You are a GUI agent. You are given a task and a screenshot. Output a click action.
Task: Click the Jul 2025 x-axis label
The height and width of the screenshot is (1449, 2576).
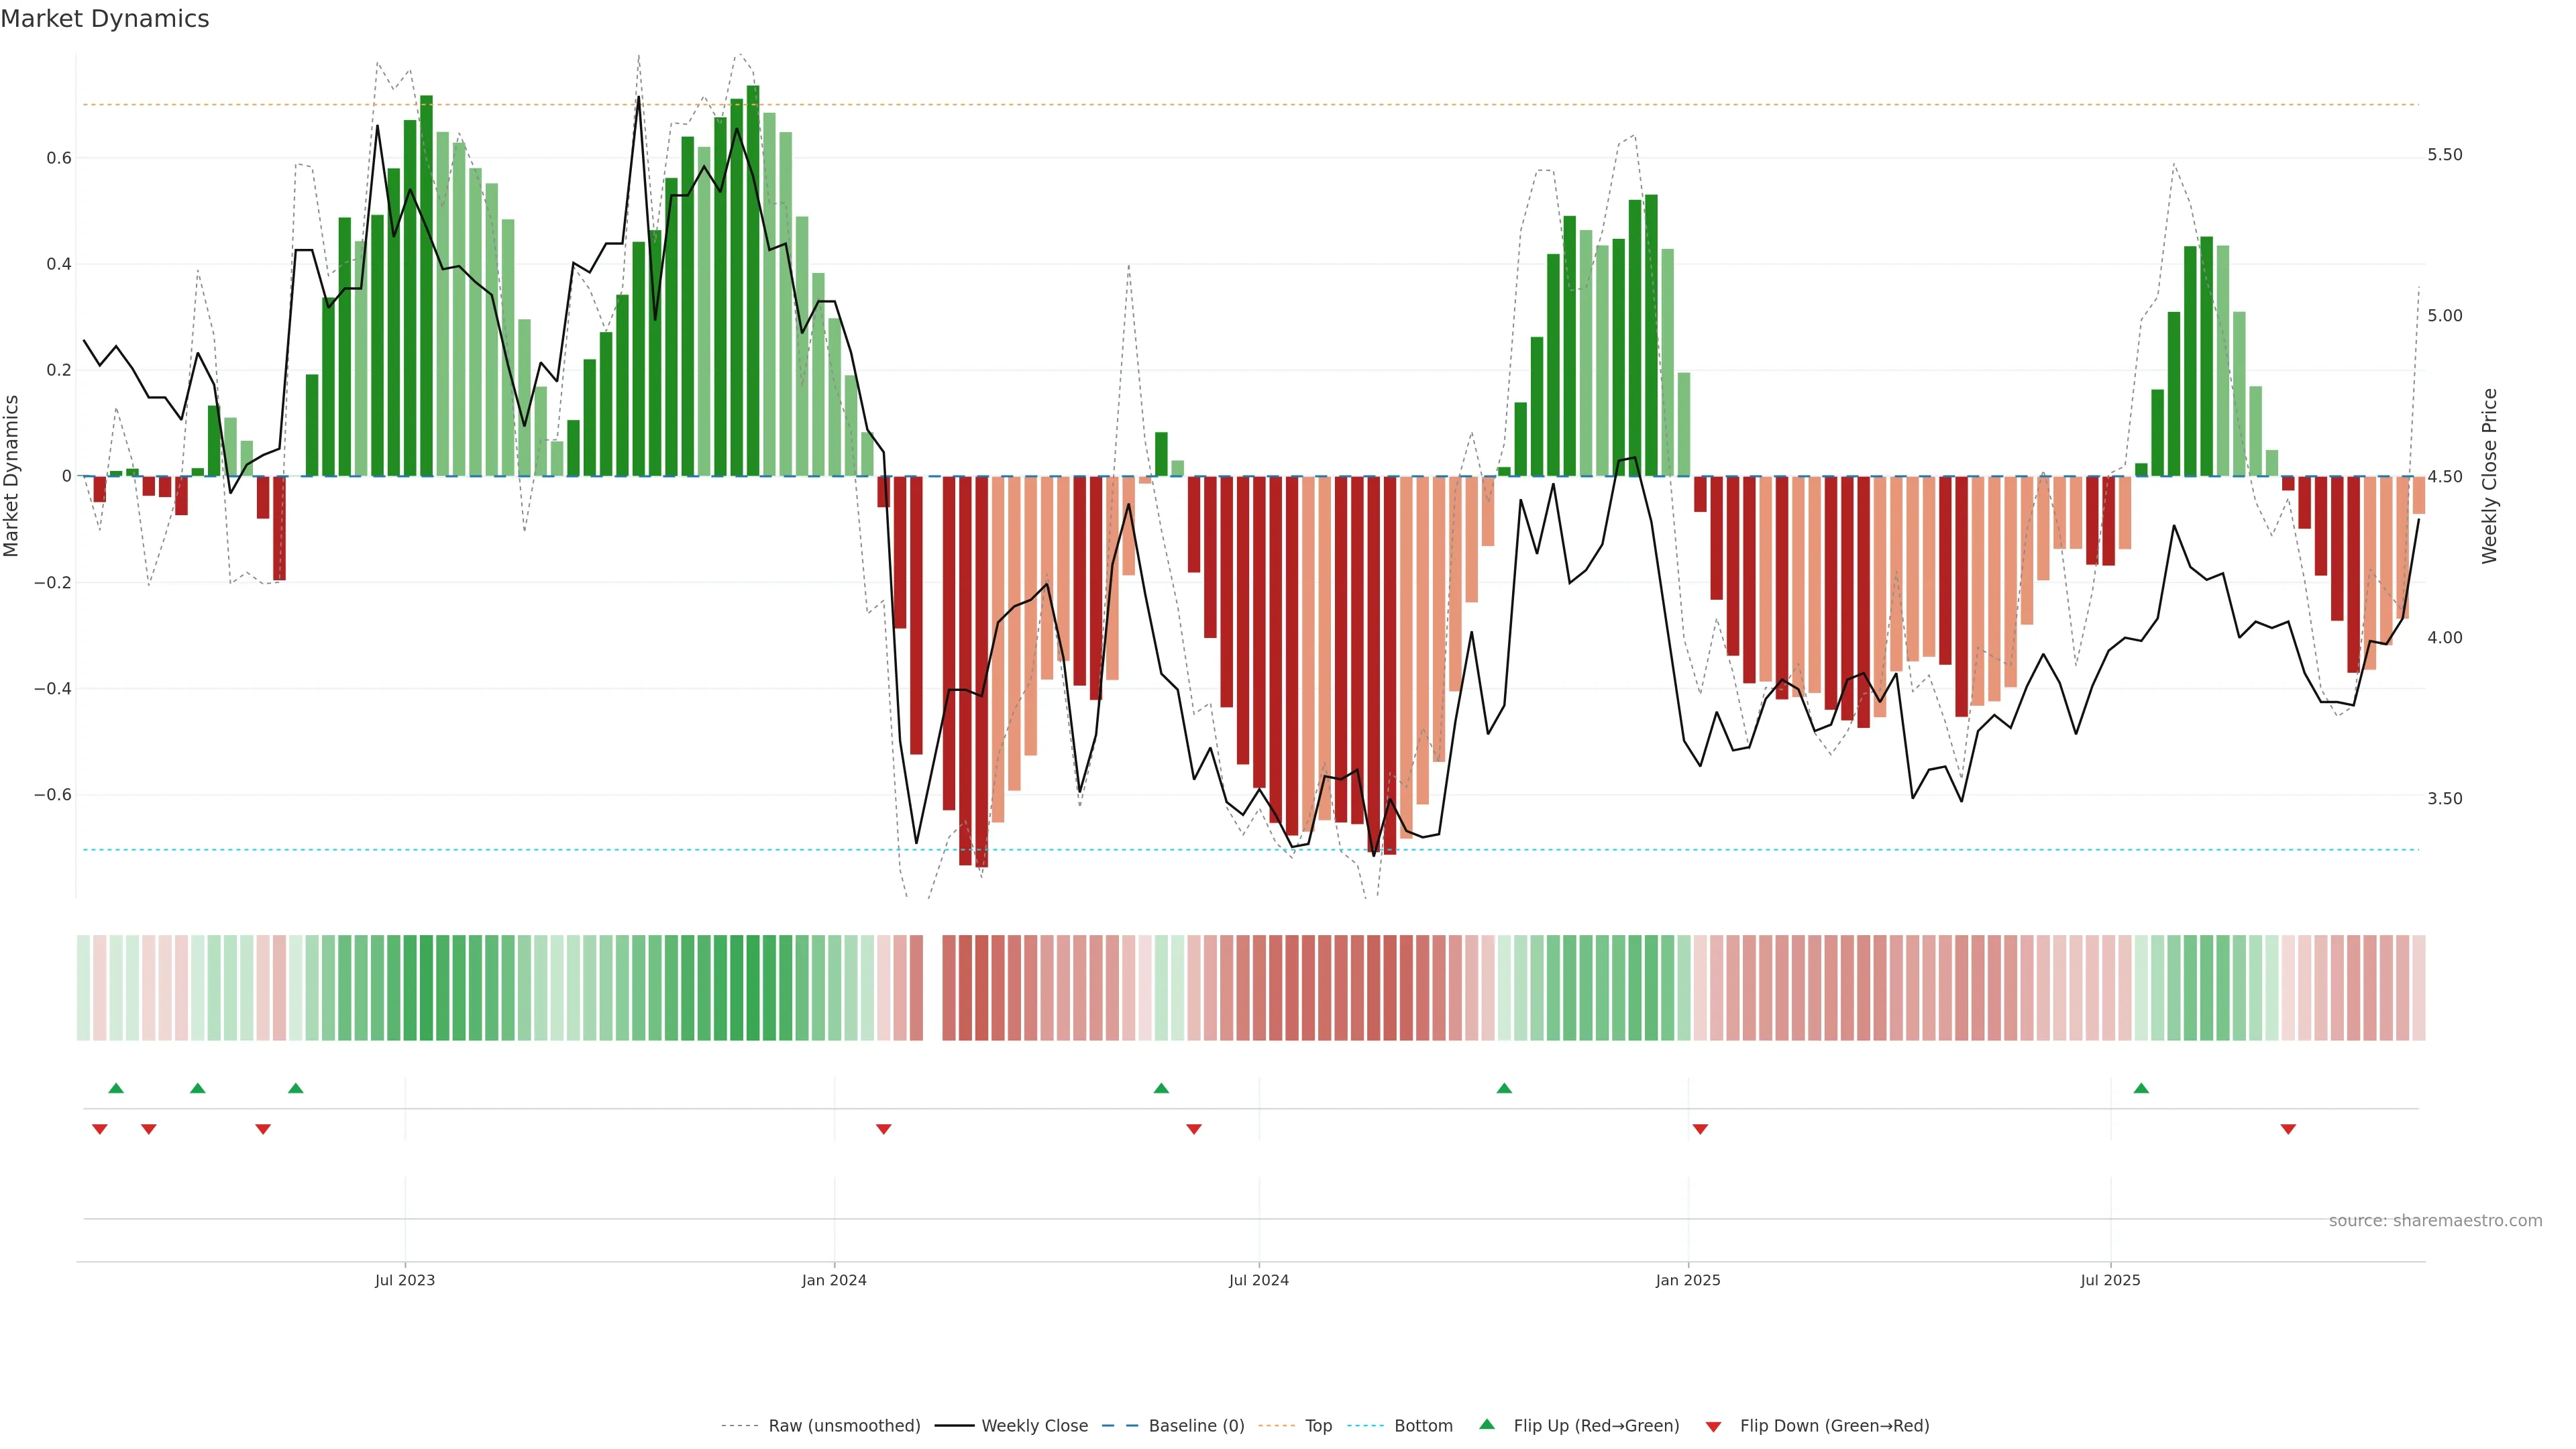[2110, 1280]
